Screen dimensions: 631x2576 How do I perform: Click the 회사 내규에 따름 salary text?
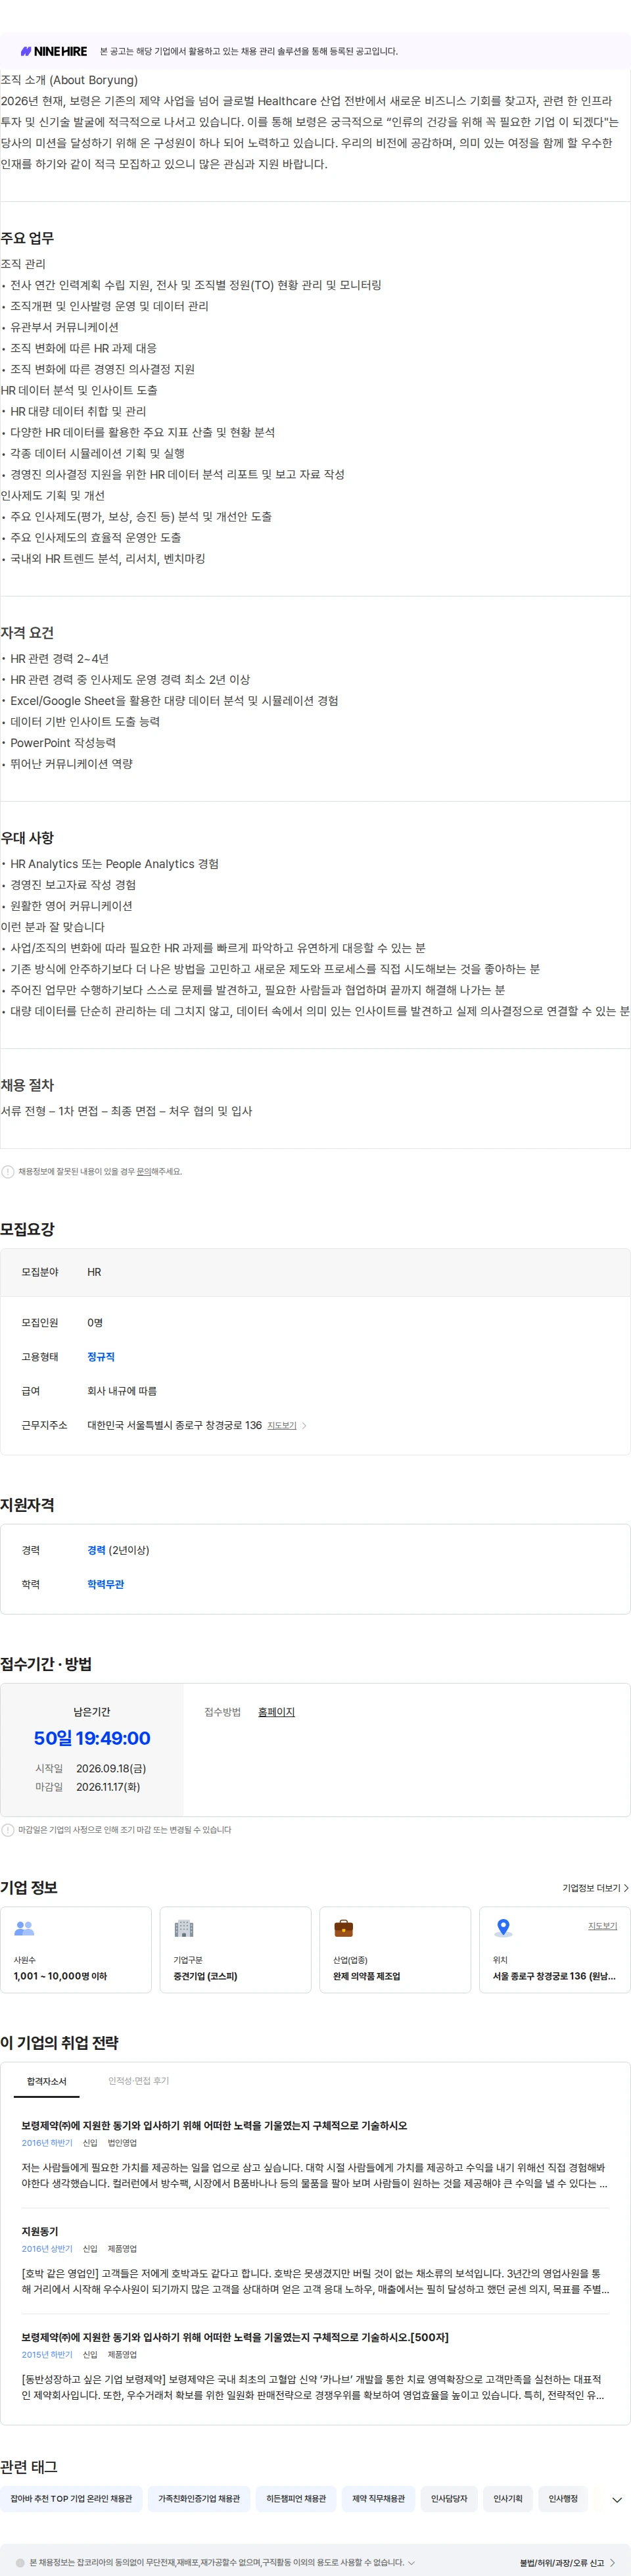[x=122, y=1391]
